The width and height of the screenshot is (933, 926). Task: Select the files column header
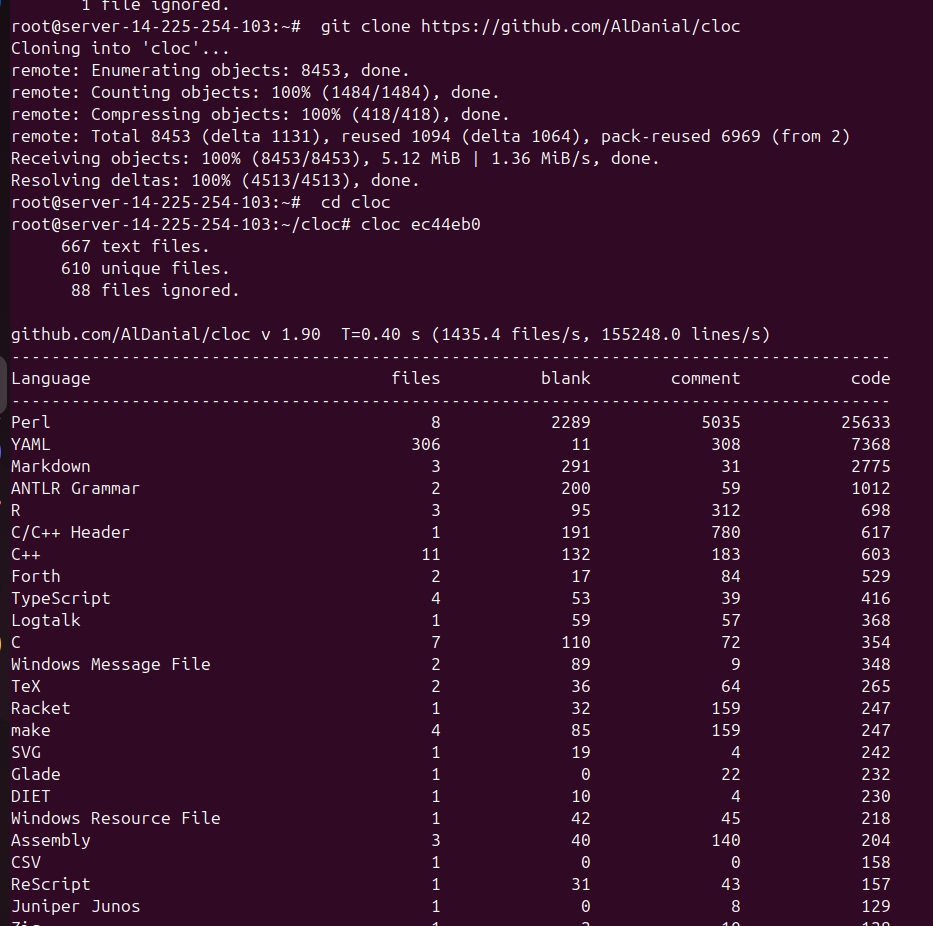(416, 378)
